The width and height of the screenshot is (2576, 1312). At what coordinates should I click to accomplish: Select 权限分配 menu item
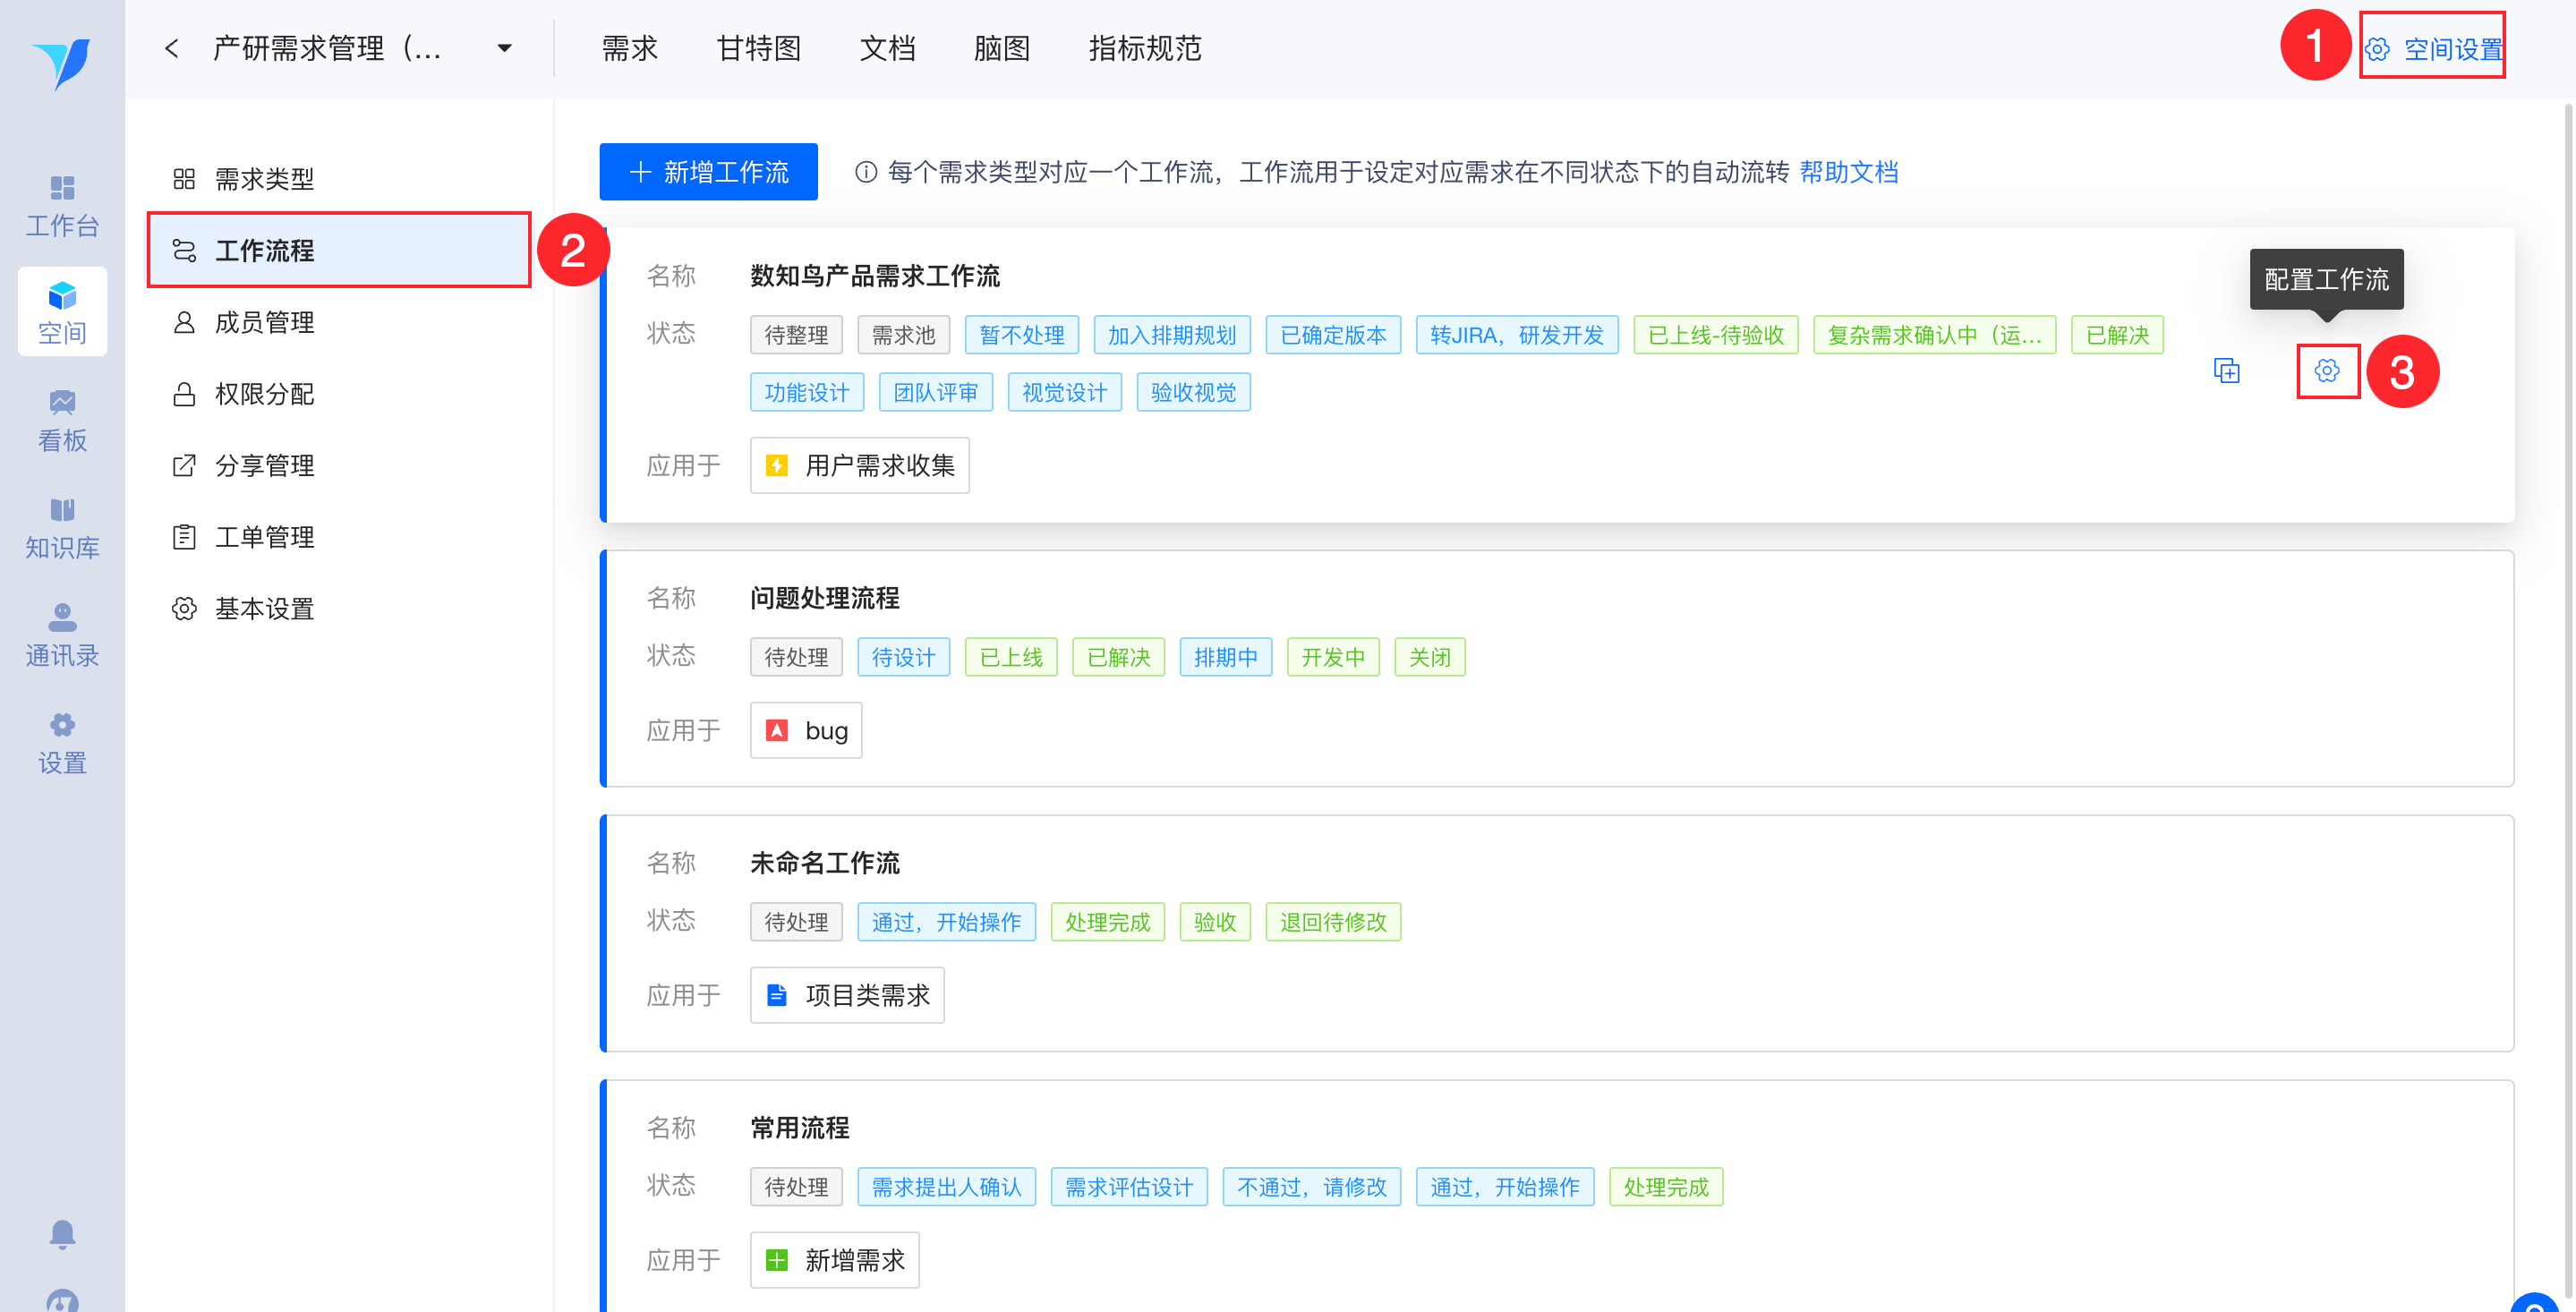(x=264, y=394)
